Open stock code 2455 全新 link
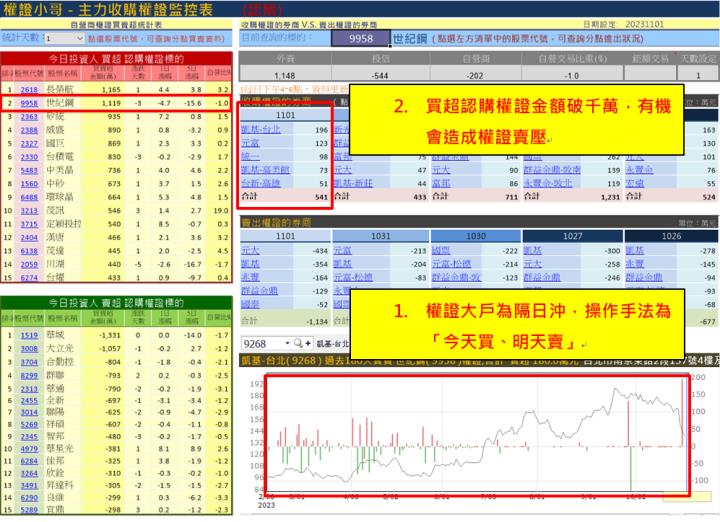 (29, 401)
